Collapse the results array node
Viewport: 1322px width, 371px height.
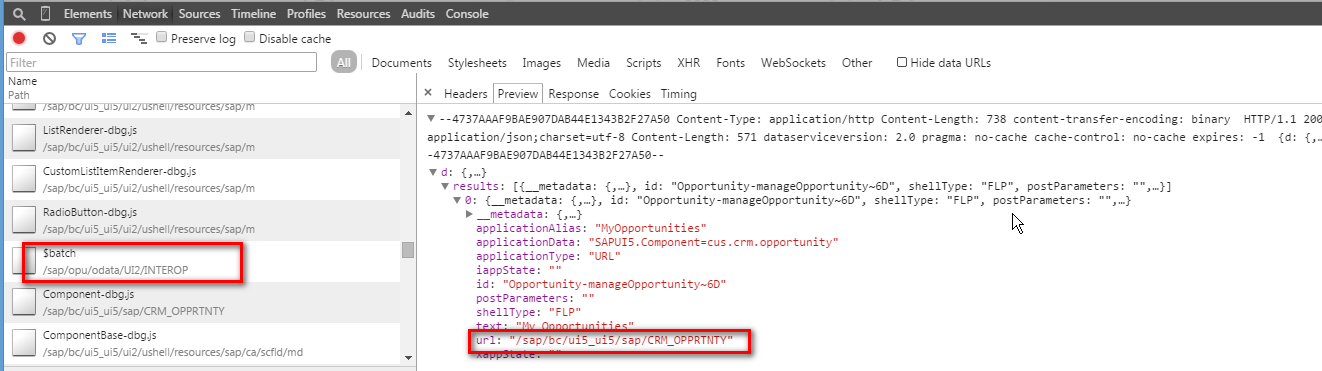[445, 187]
